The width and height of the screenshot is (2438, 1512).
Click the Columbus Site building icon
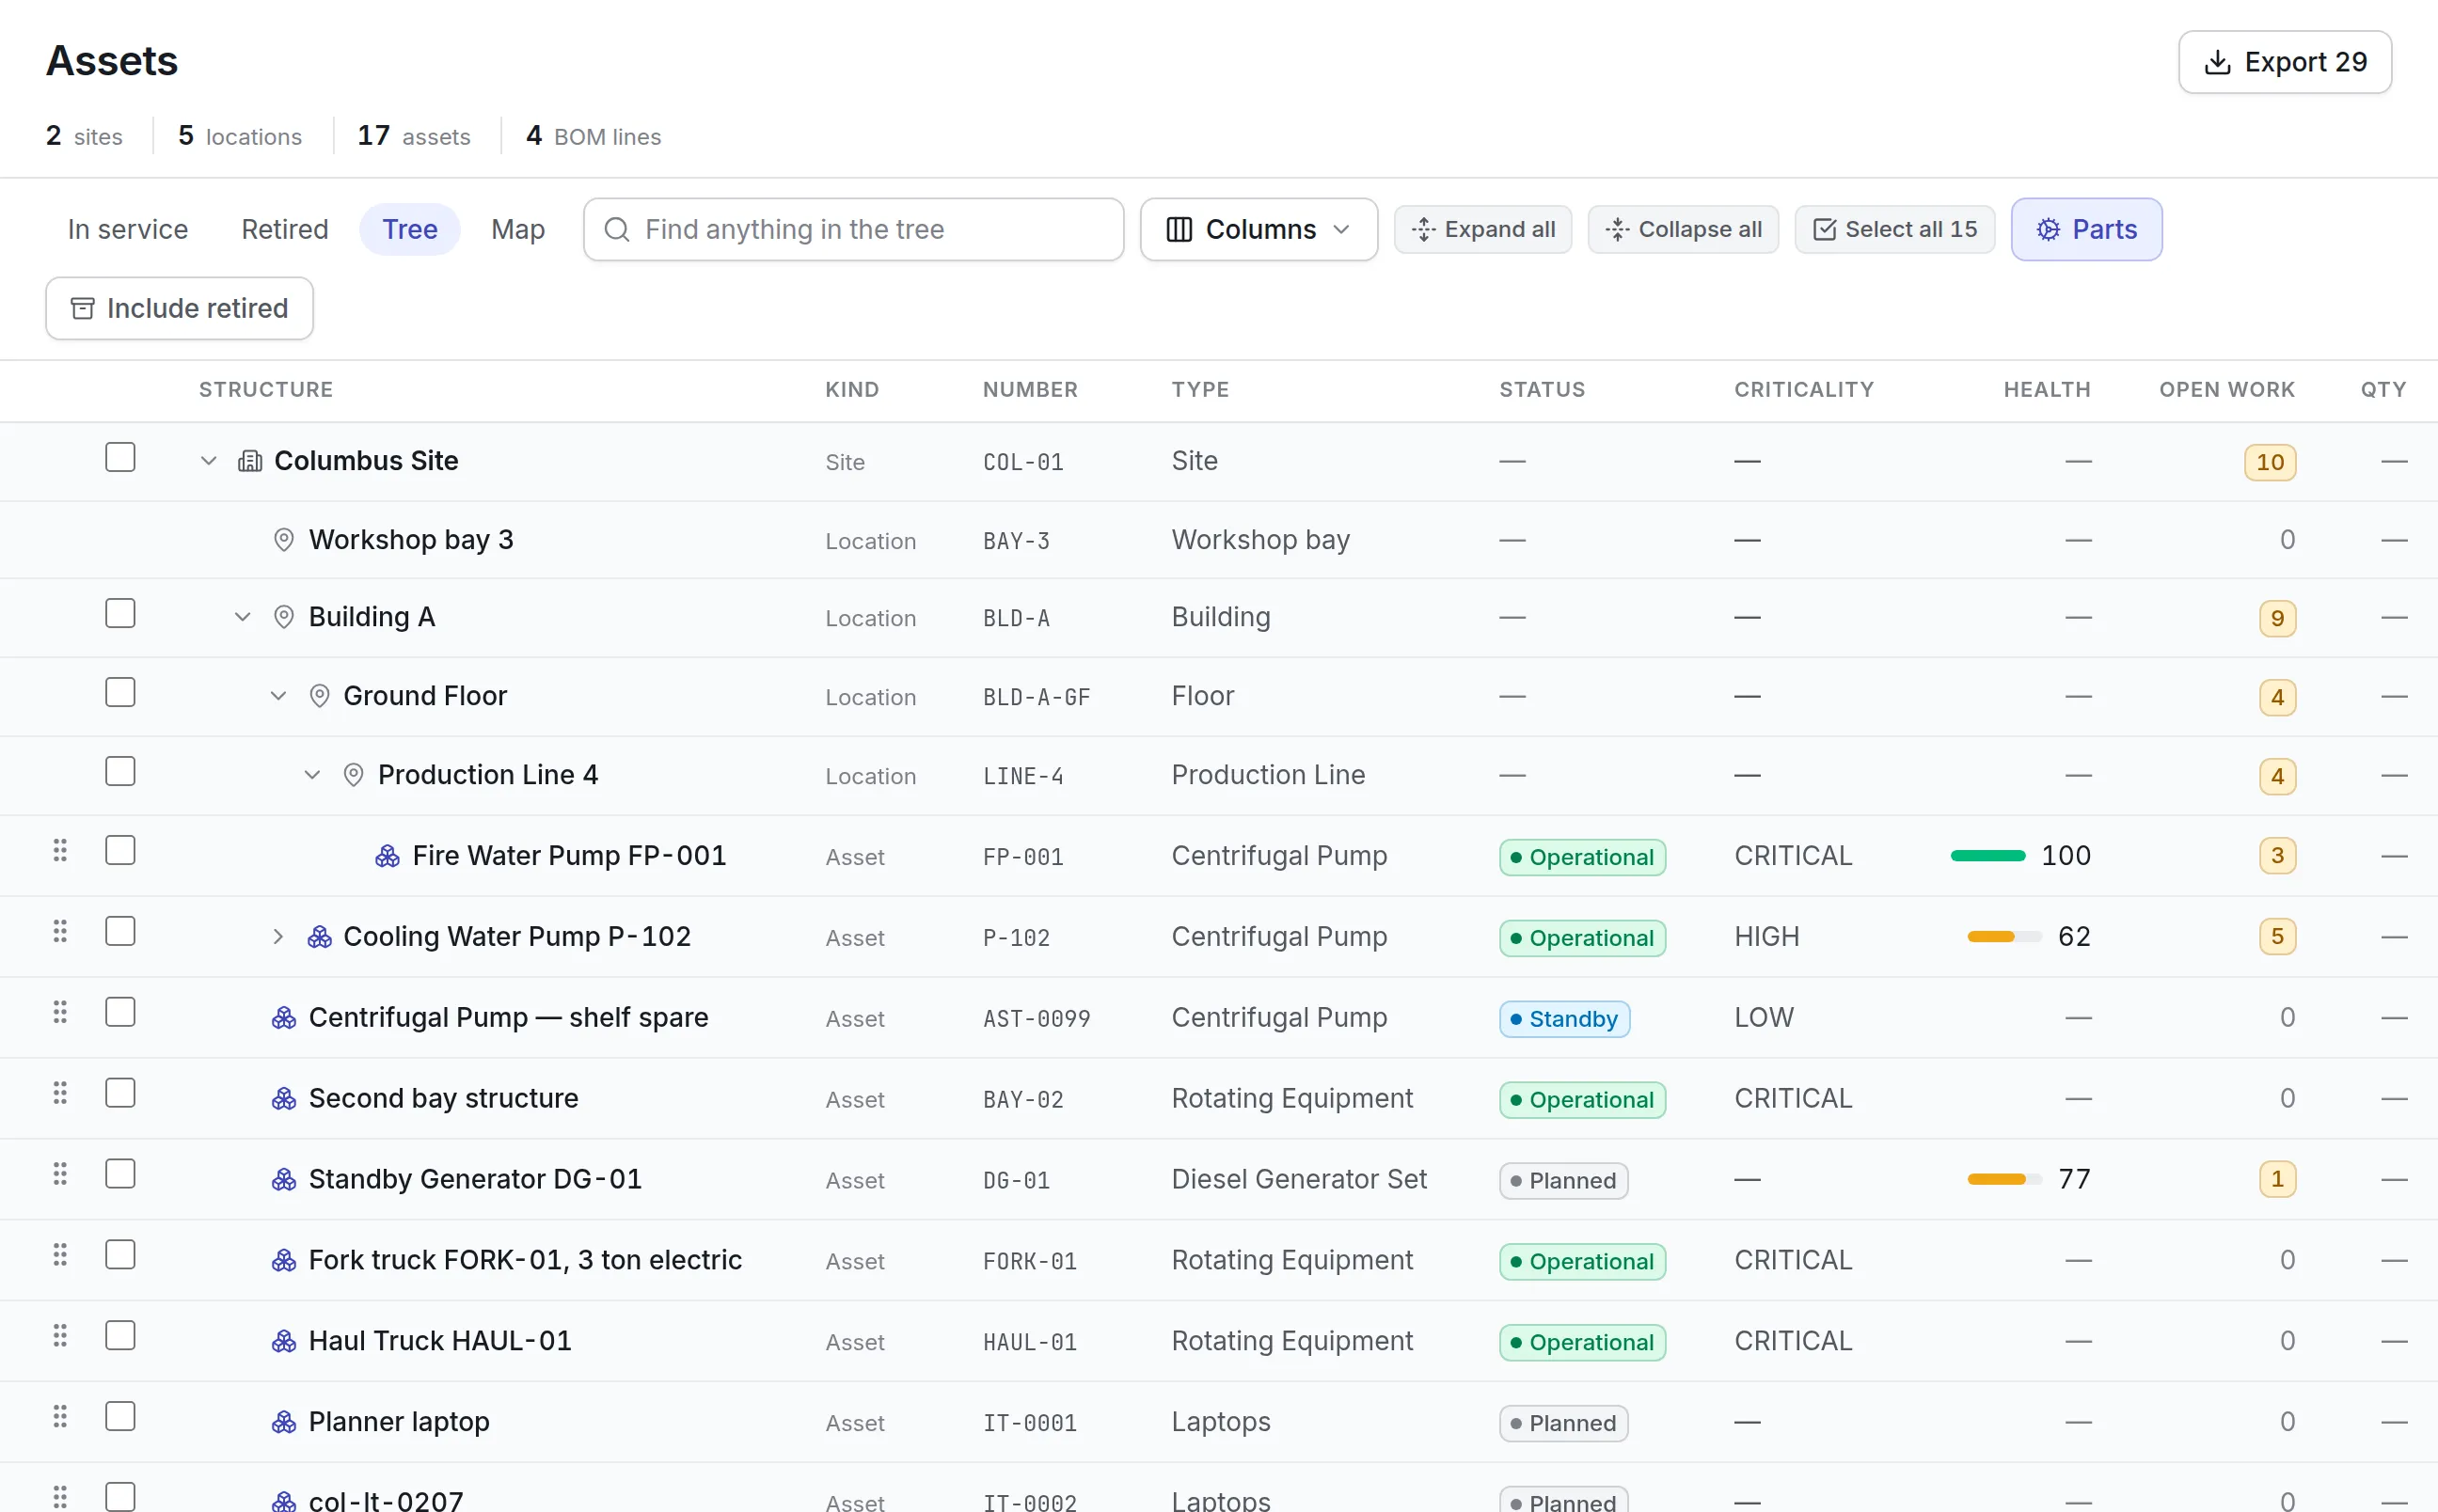click(x=250, y=461)
